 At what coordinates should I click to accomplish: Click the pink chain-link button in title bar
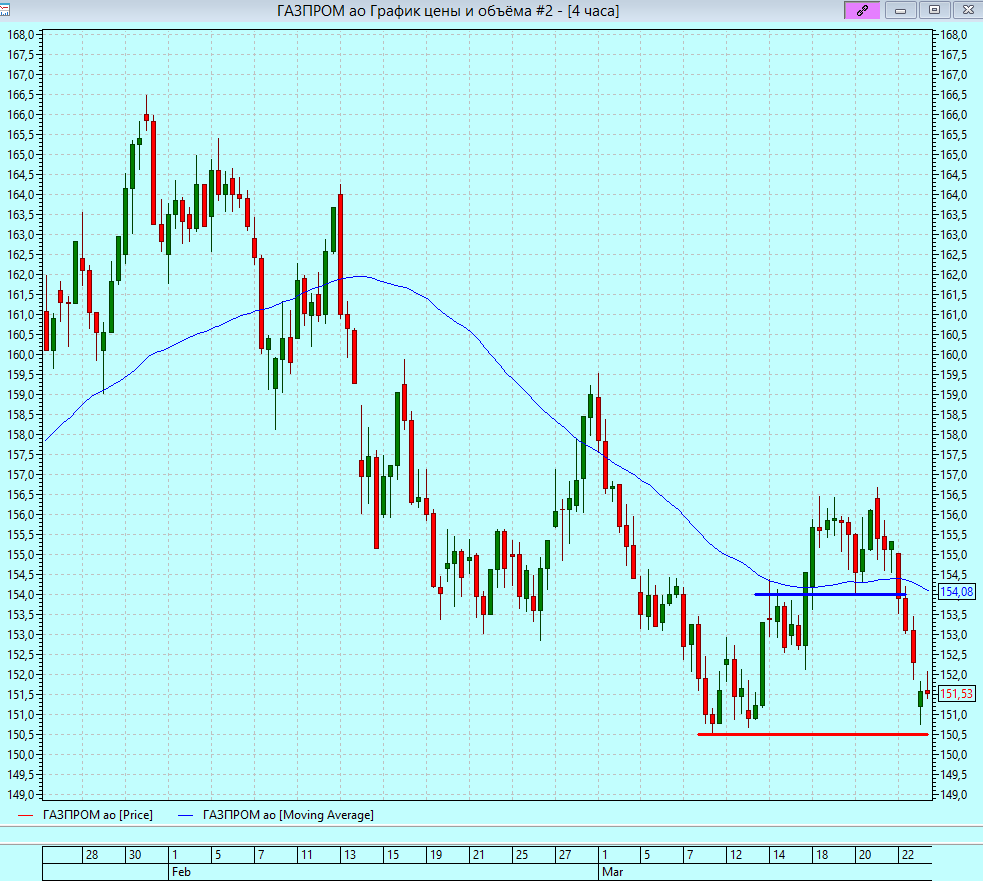tap(862, 10)
